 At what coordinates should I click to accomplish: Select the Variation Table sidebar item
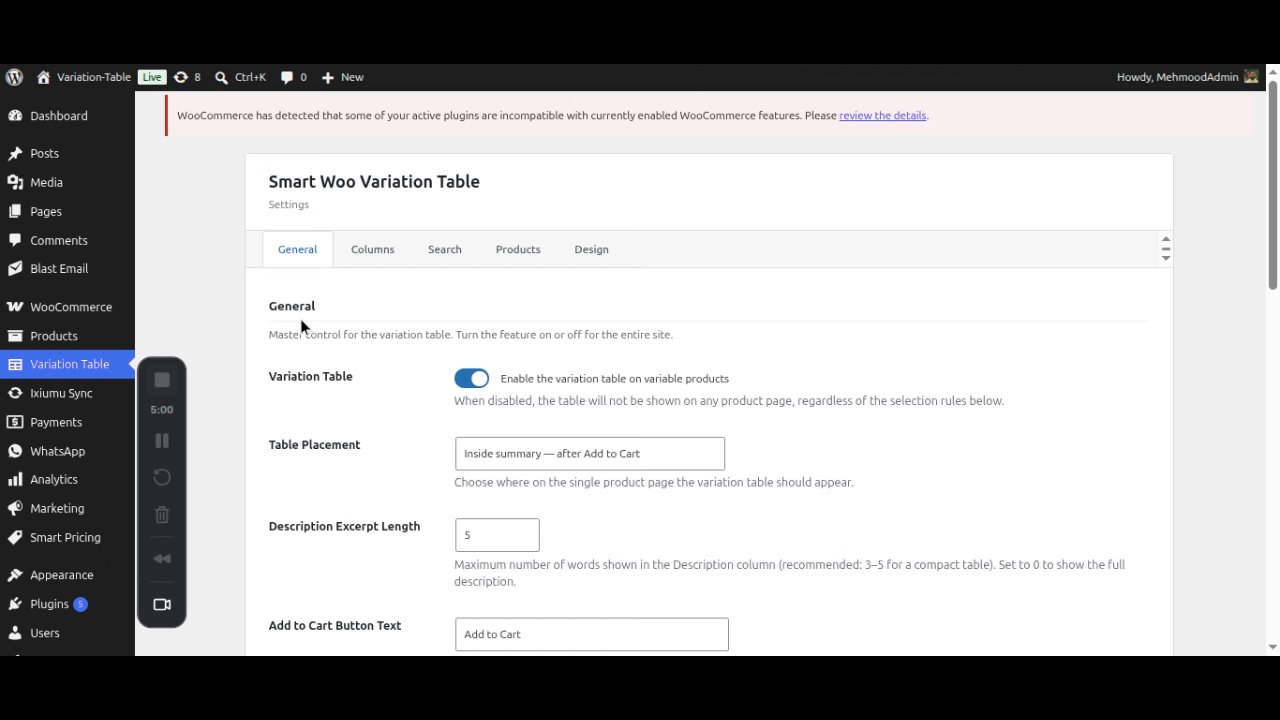click(67, 364)
